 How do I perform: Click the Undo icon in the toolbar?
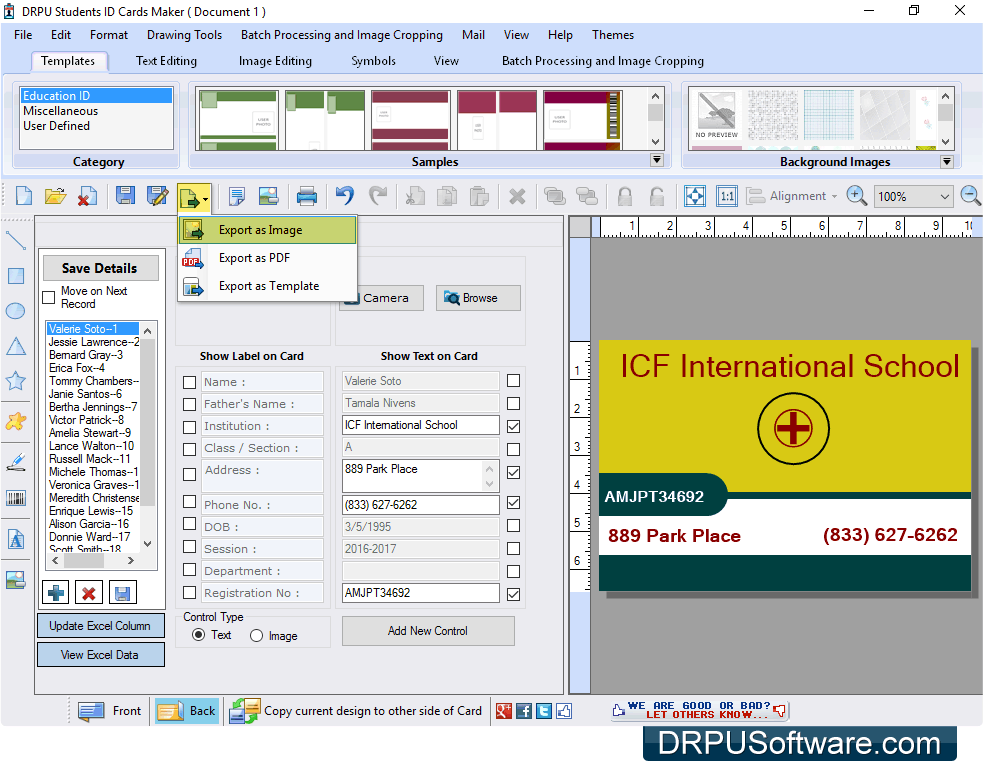tap(344, 195)
